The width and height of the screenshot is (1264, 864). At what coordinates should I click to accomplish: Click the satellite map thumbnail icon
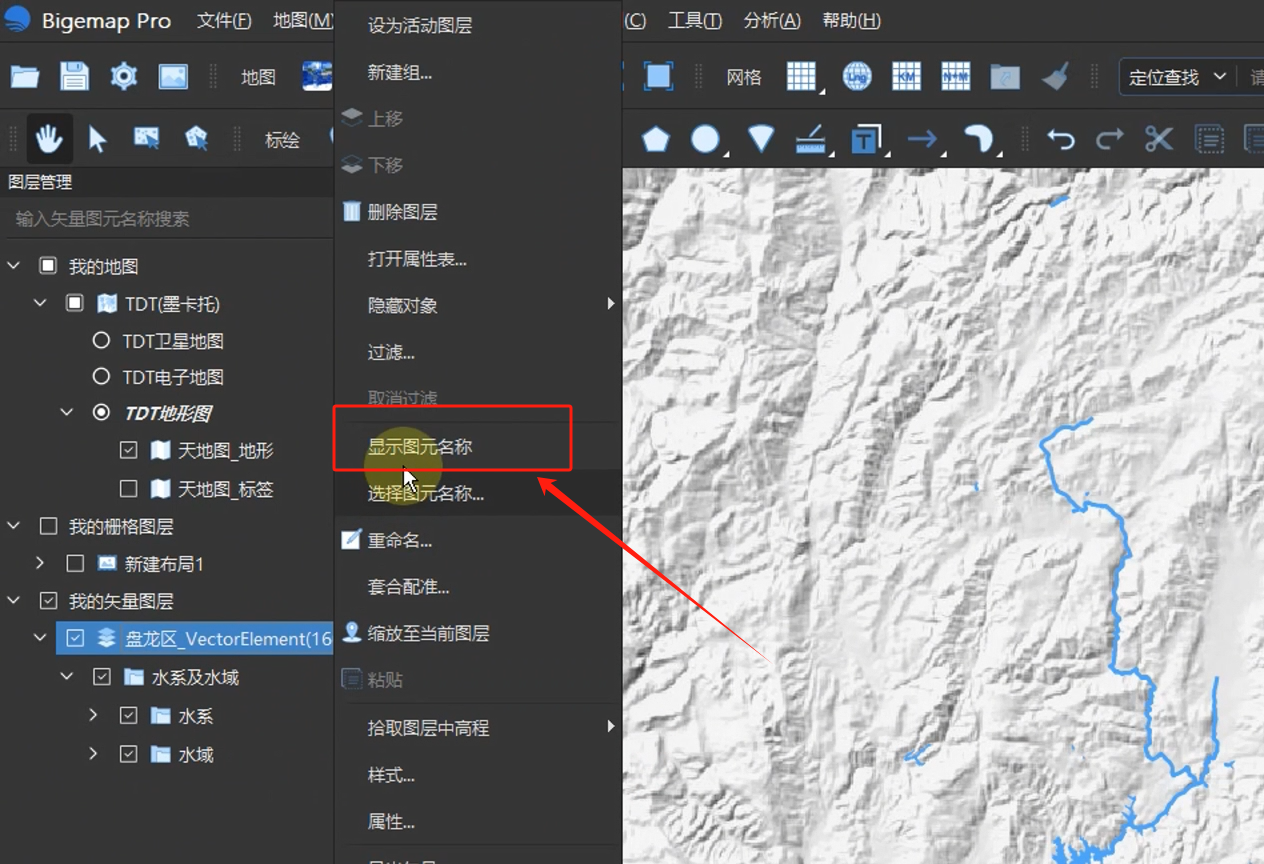(317, 77)
